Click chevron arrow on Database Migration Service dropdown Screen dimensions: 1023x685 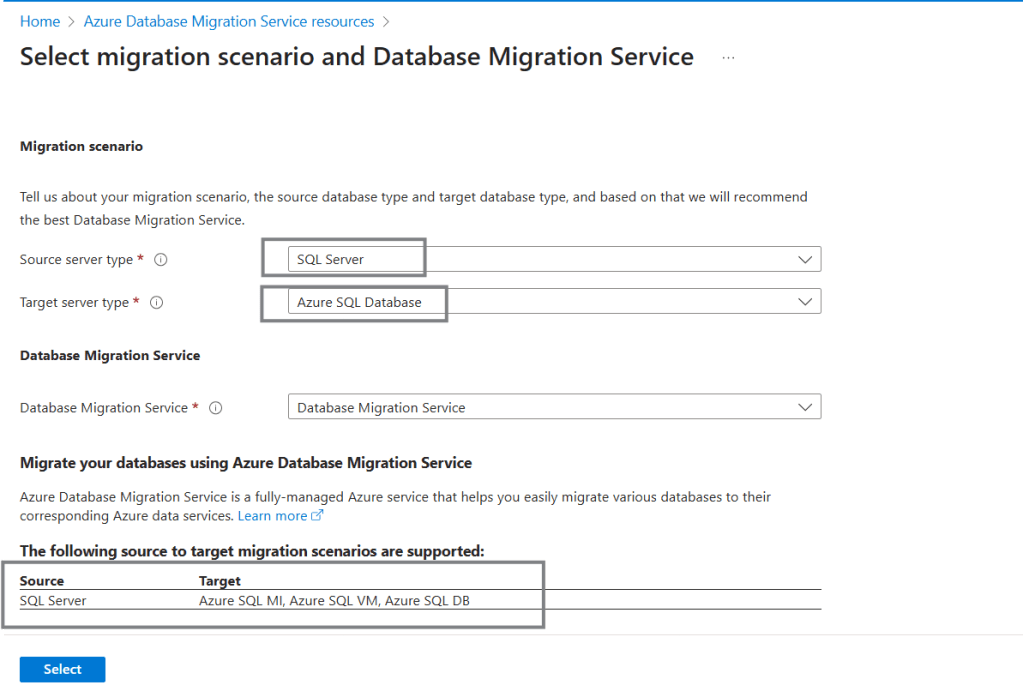(805, 407)
